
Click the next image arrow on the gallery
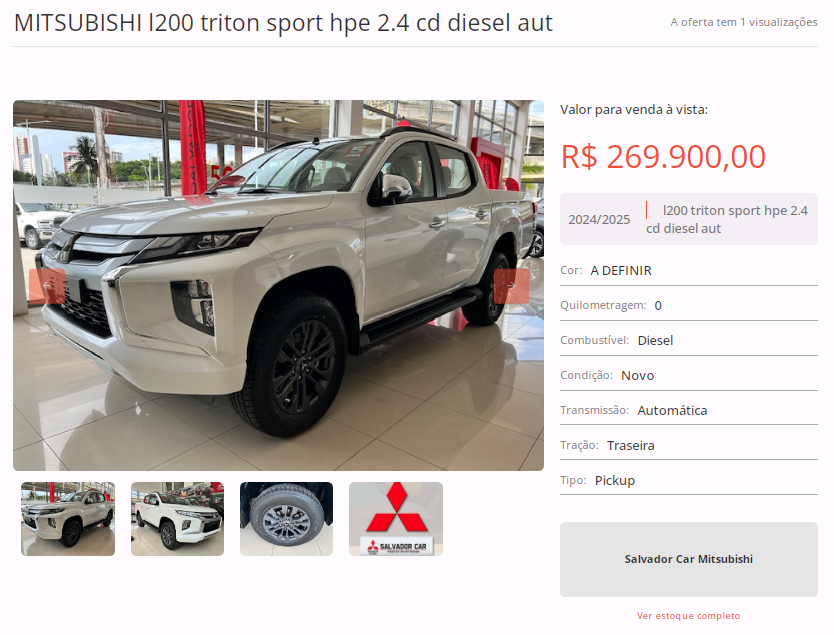(511, 286)
